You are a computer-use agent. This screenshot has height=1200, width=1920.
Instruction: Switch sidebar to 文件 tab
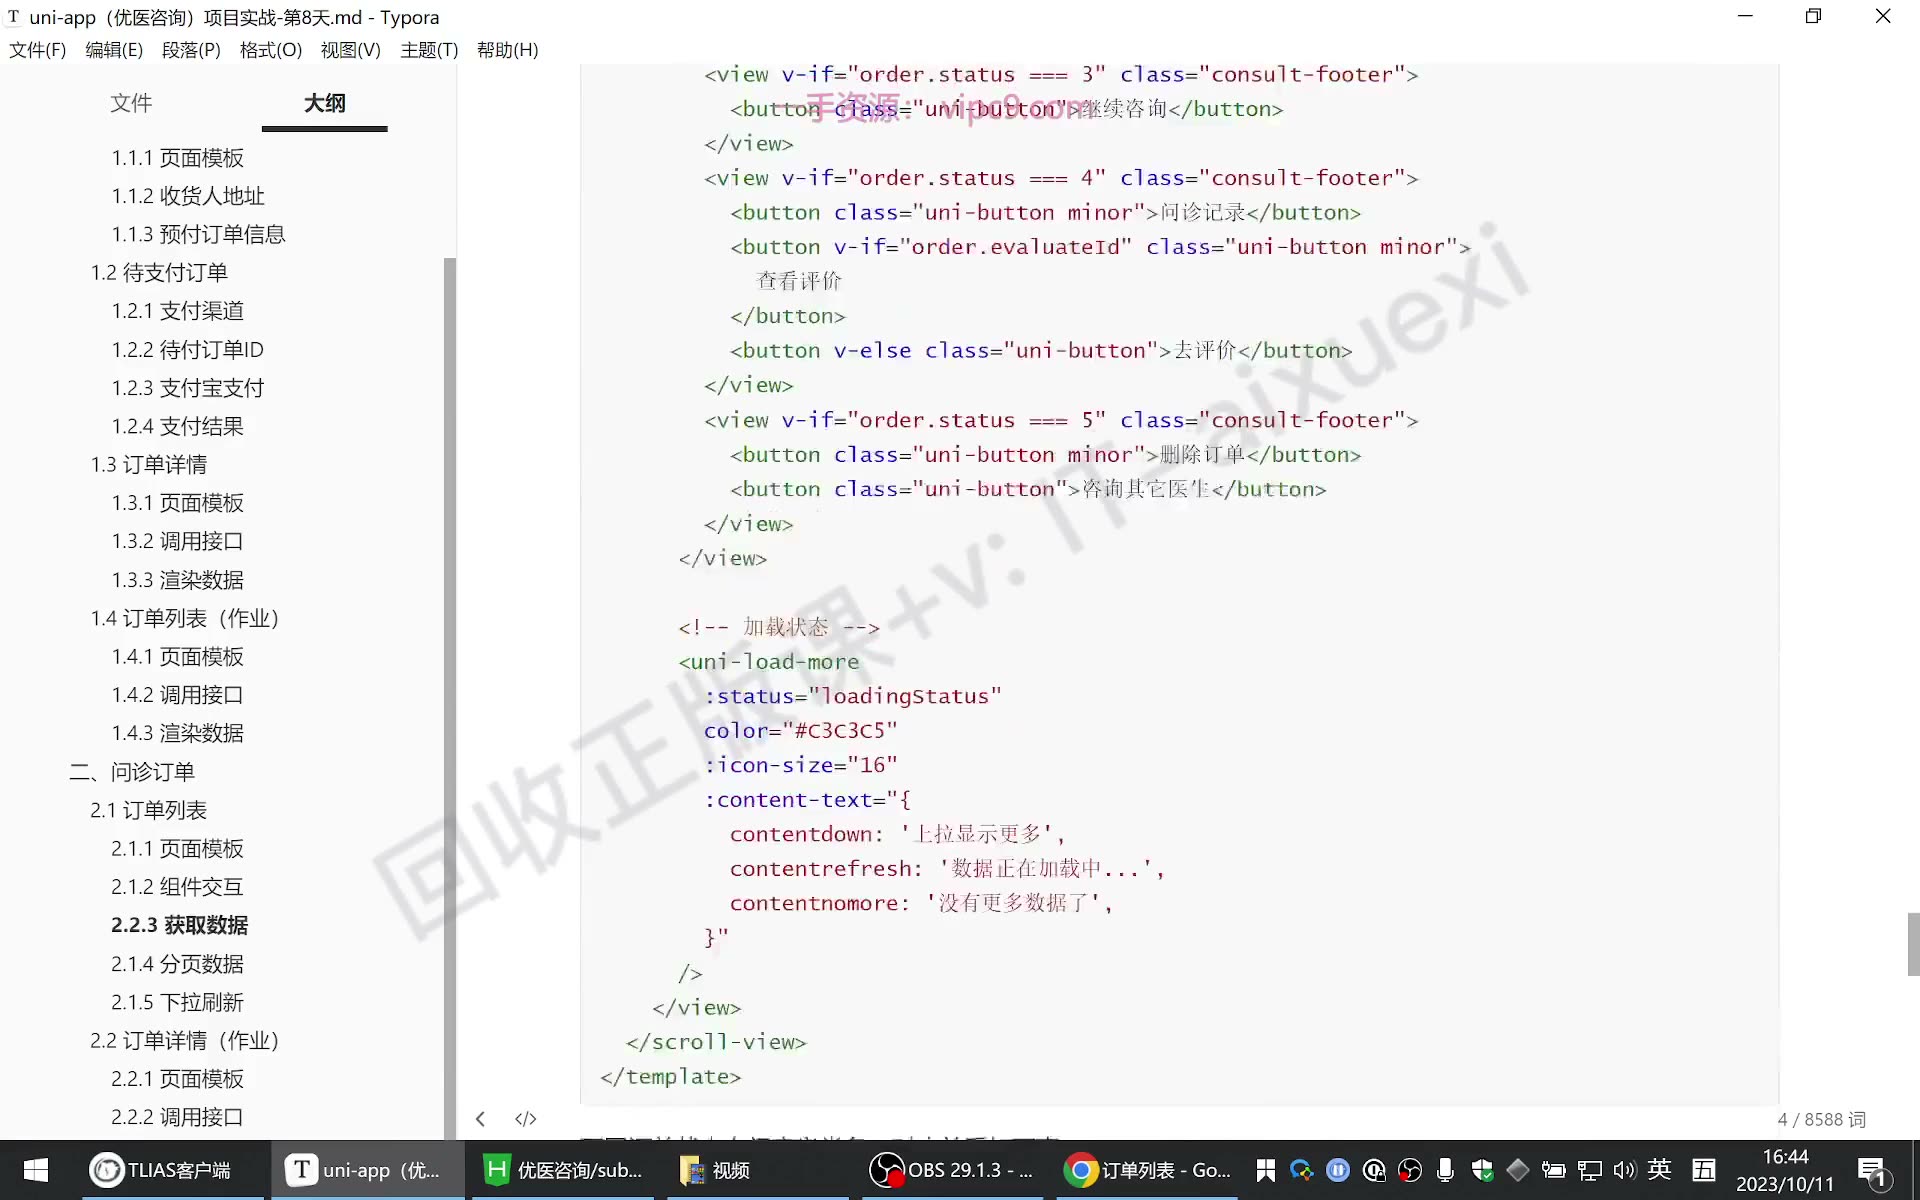[131, 103]
